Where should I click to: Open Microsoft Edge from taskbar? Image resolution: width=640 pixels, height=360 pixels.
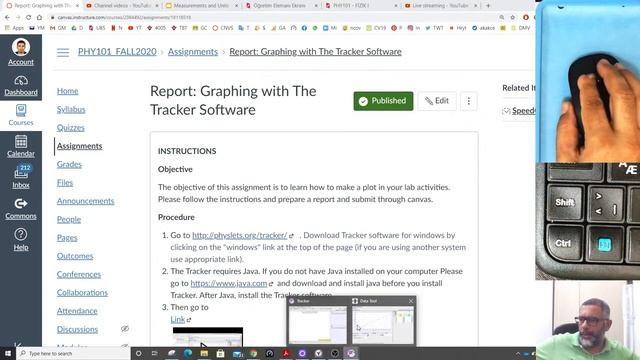pyautogui.click(x=188, y=353)
